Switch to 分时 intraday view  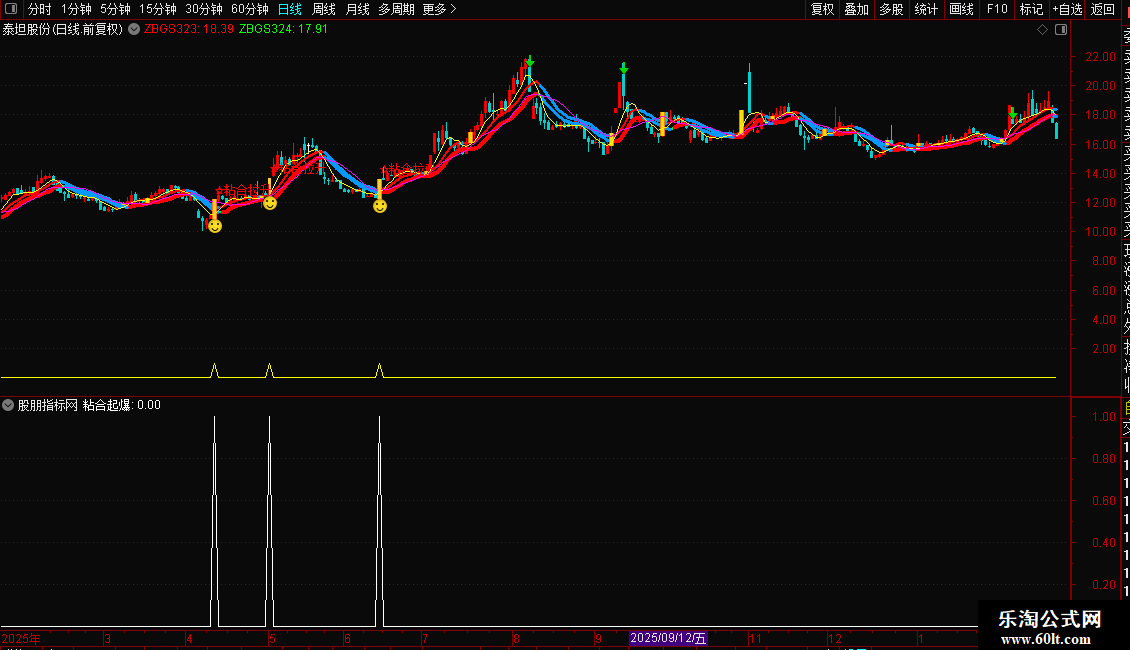pos(40,9)
